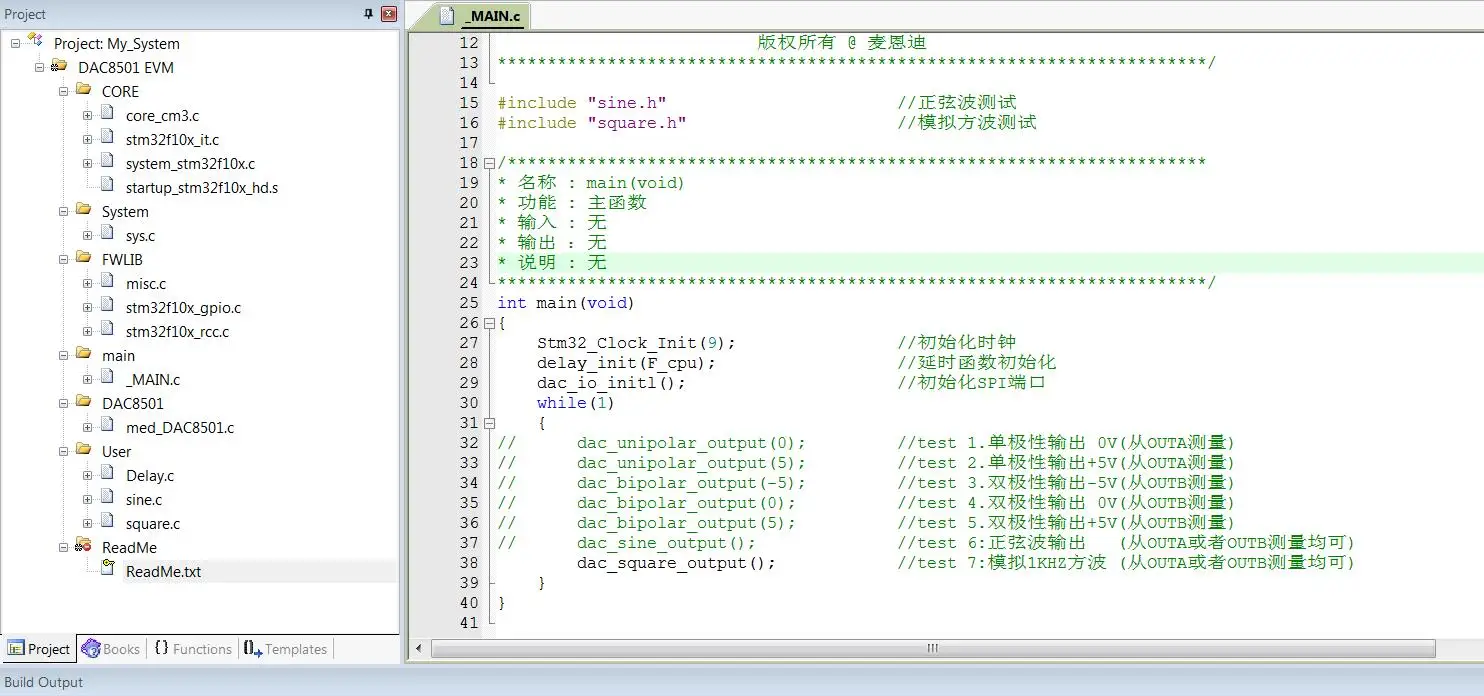The width and height of the screenshot is (1484, 696).
Task: Click the square.c file icon
Action: (x=107, y=521)
